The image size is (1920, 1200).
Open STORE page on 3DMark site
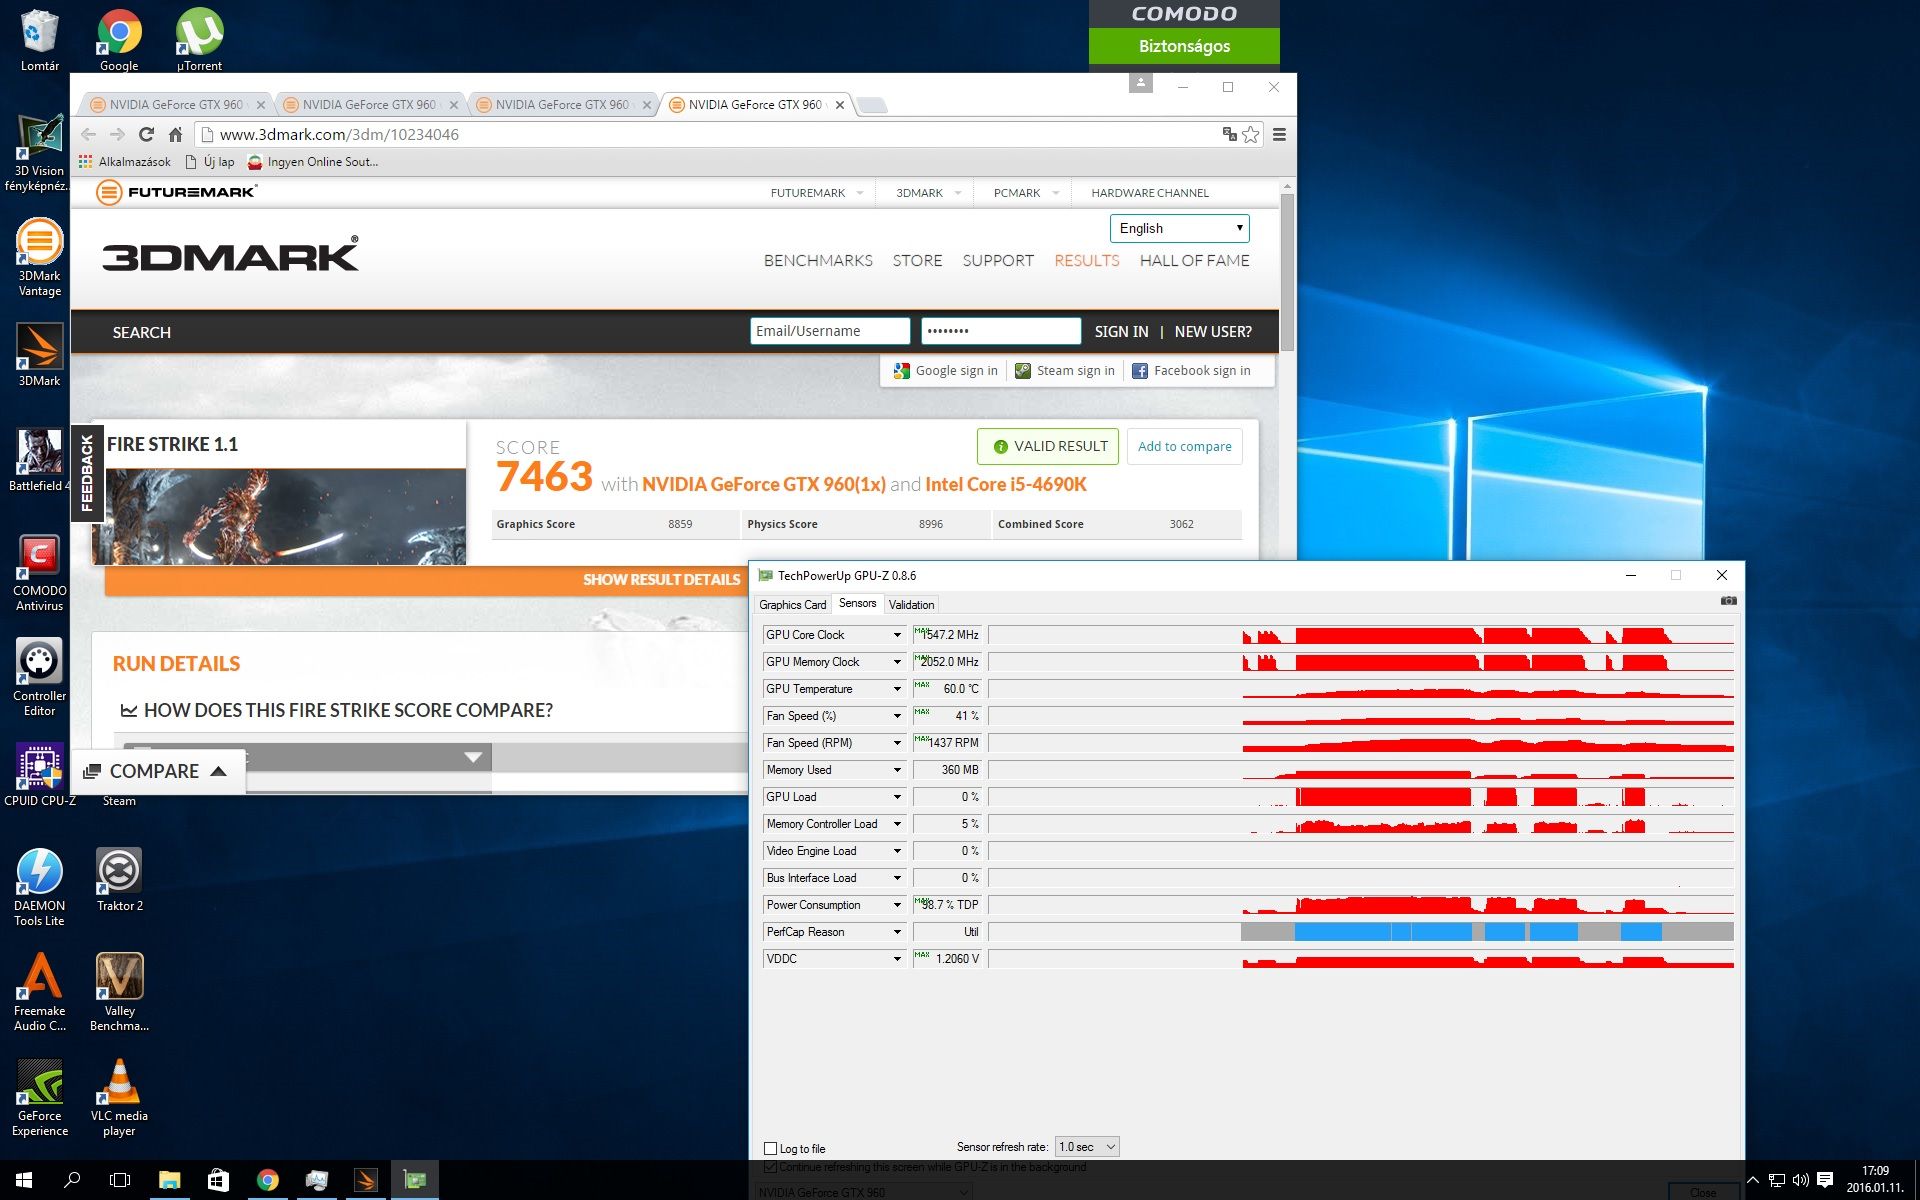coord(917,260)
